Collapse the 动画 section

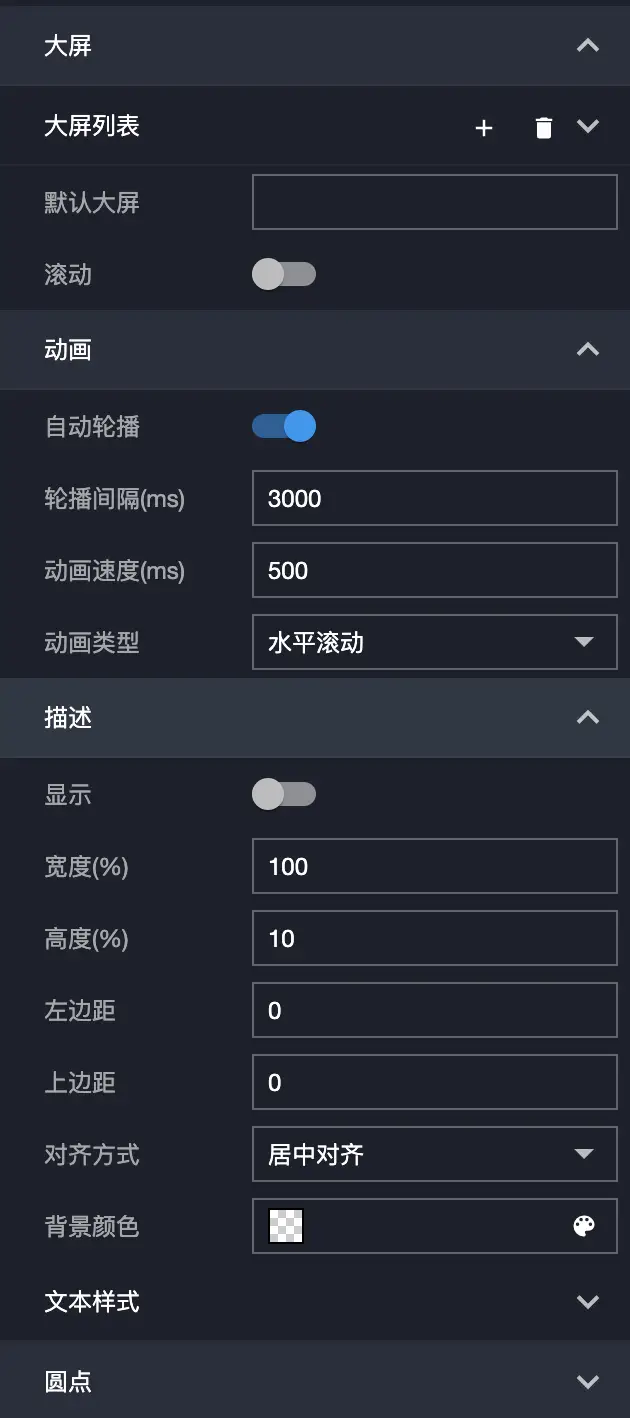[588, 350]
